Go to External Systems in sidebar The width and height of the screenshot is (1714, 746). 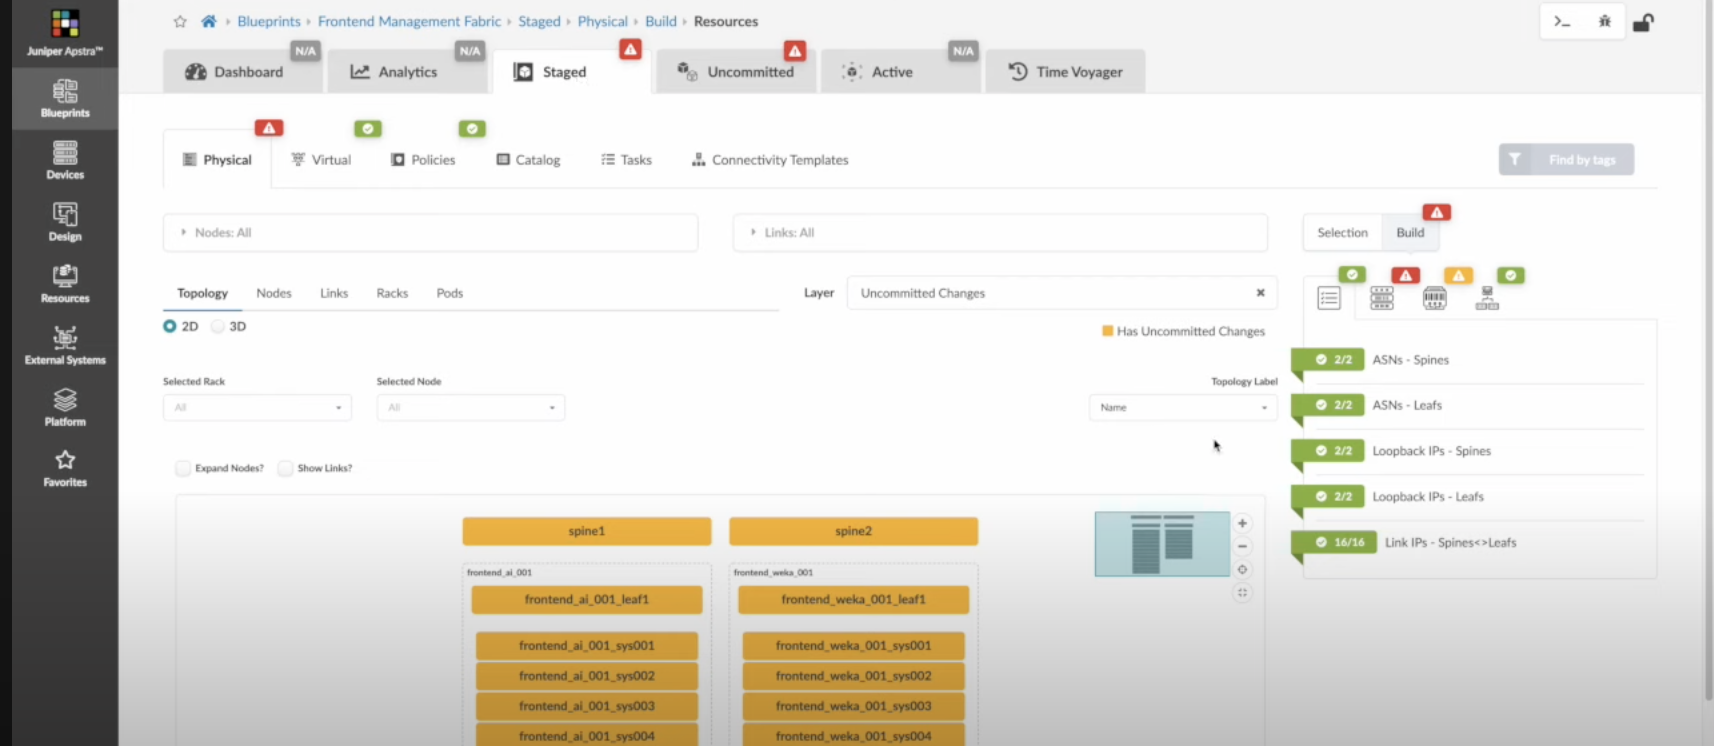(x=65, y=346)
